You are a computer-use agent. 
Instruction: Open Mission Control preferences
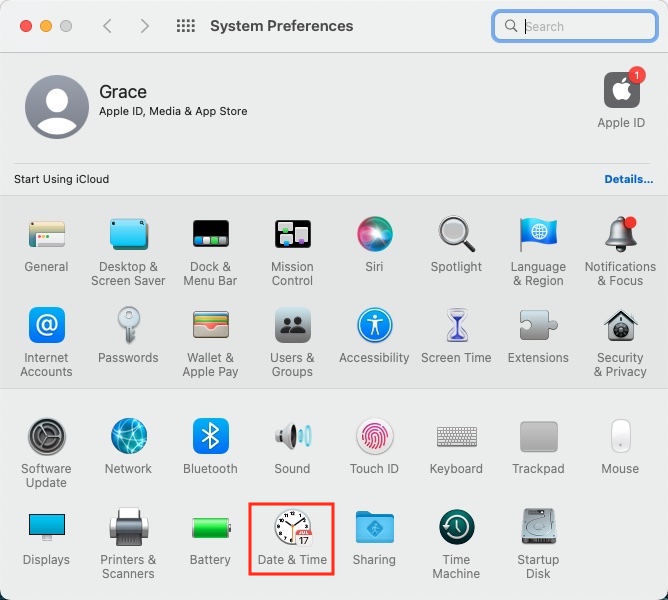[292, 236]
